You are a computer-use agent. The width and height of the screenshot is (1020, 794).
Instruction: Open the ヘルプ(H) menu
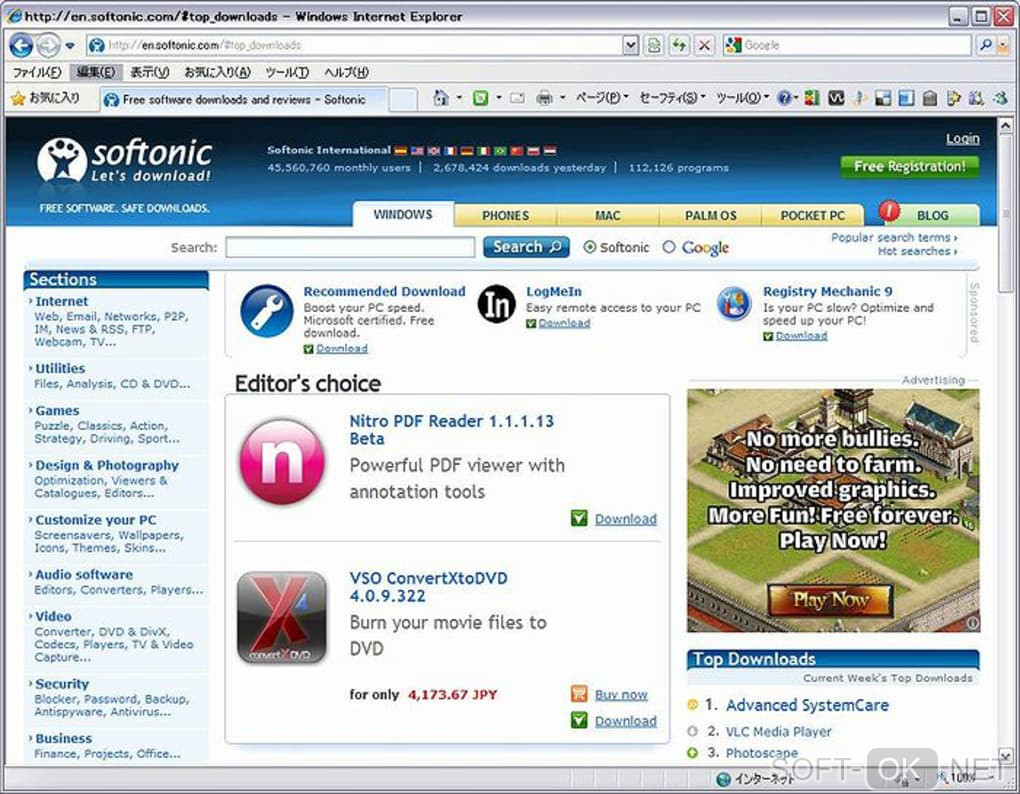pos(347,72)
